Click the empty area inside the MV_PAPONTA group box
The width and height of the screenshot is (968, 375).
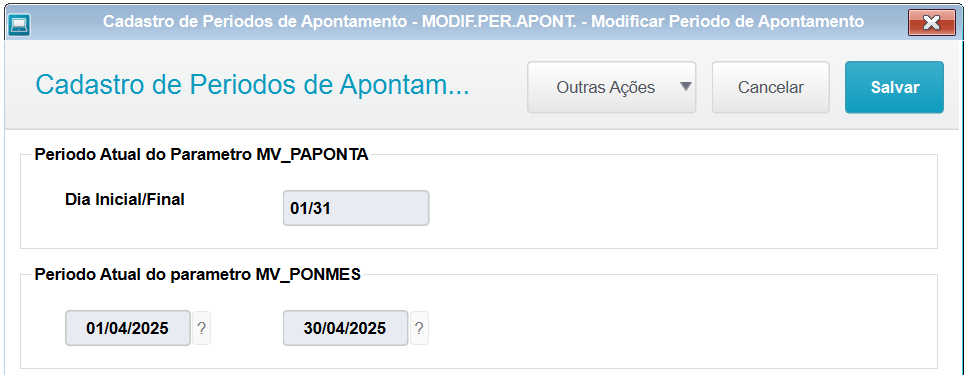(679, 204)
